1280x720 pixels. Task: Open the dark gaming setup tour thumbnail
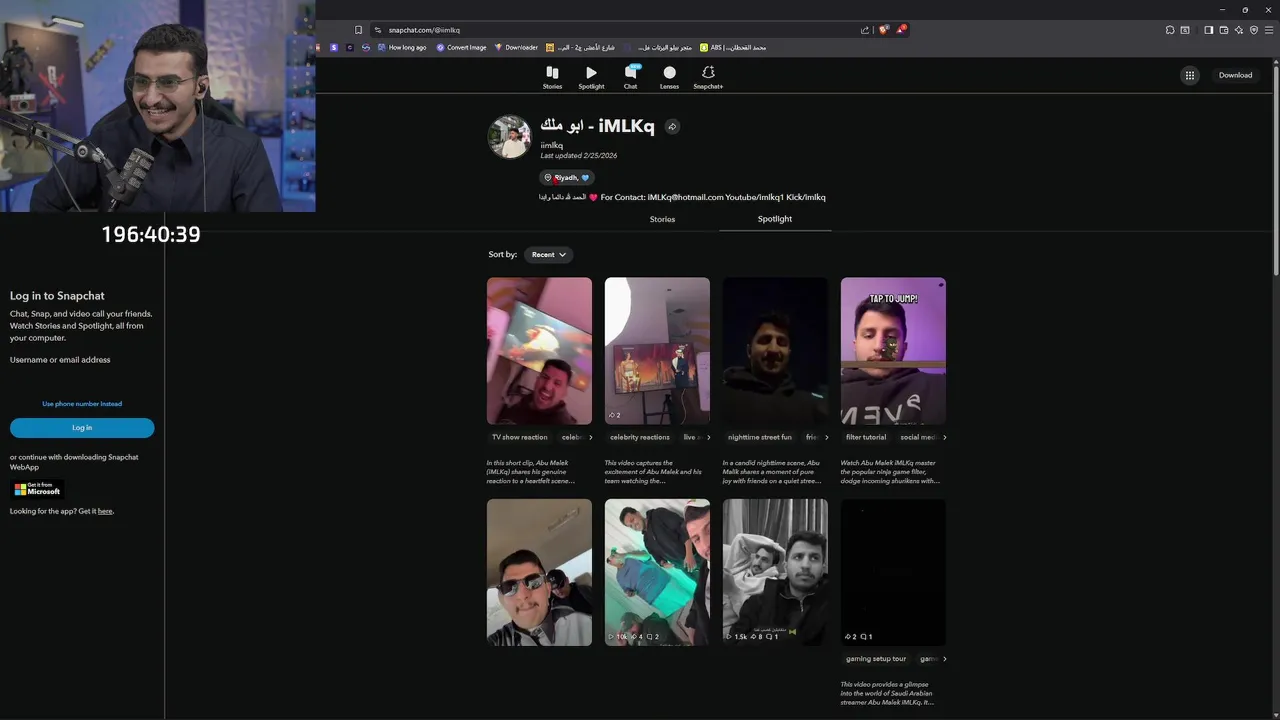pos(893,572)
